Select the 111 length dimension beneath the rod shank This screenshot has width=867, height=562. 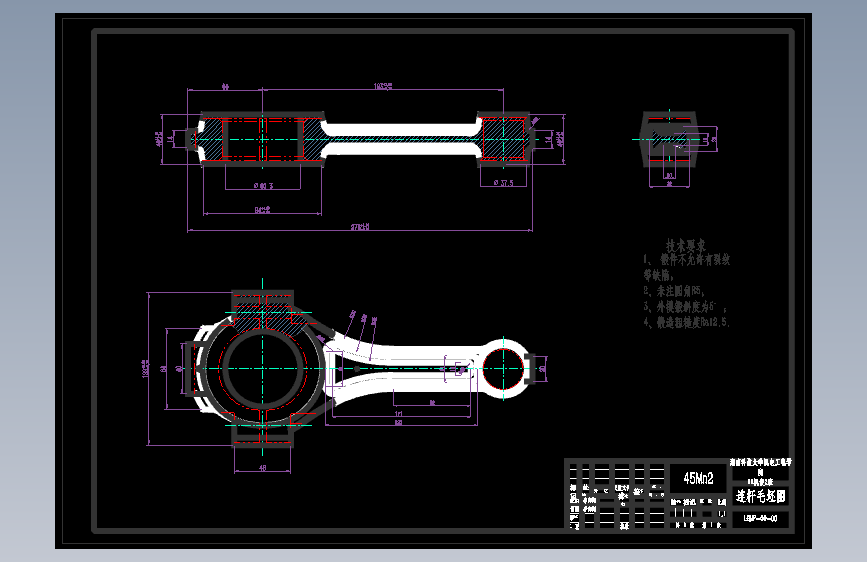tap(399, 414)
